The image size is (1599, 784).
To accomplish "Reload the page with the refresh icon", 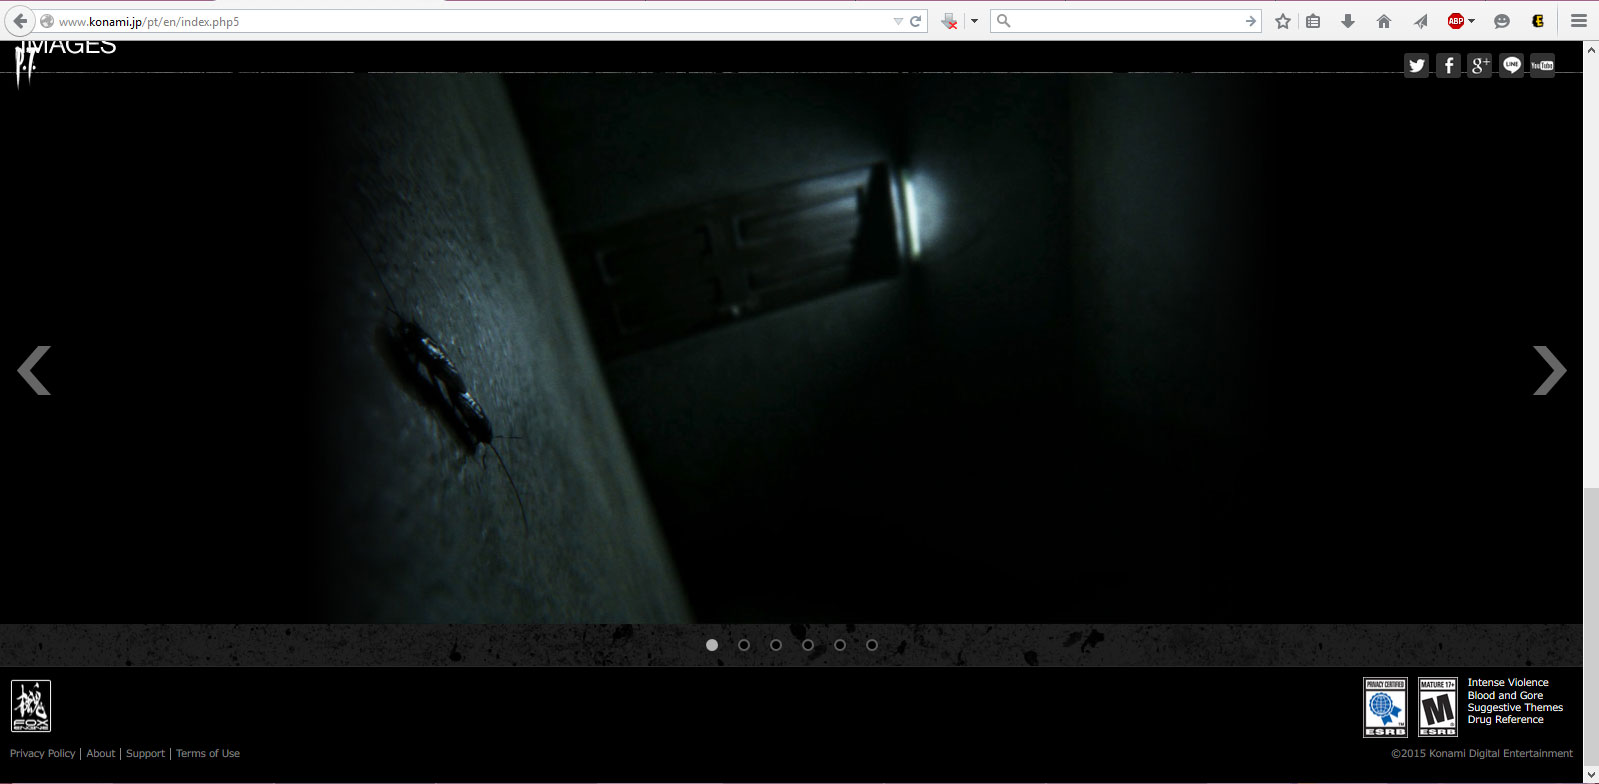I will [x=915, y=21].
